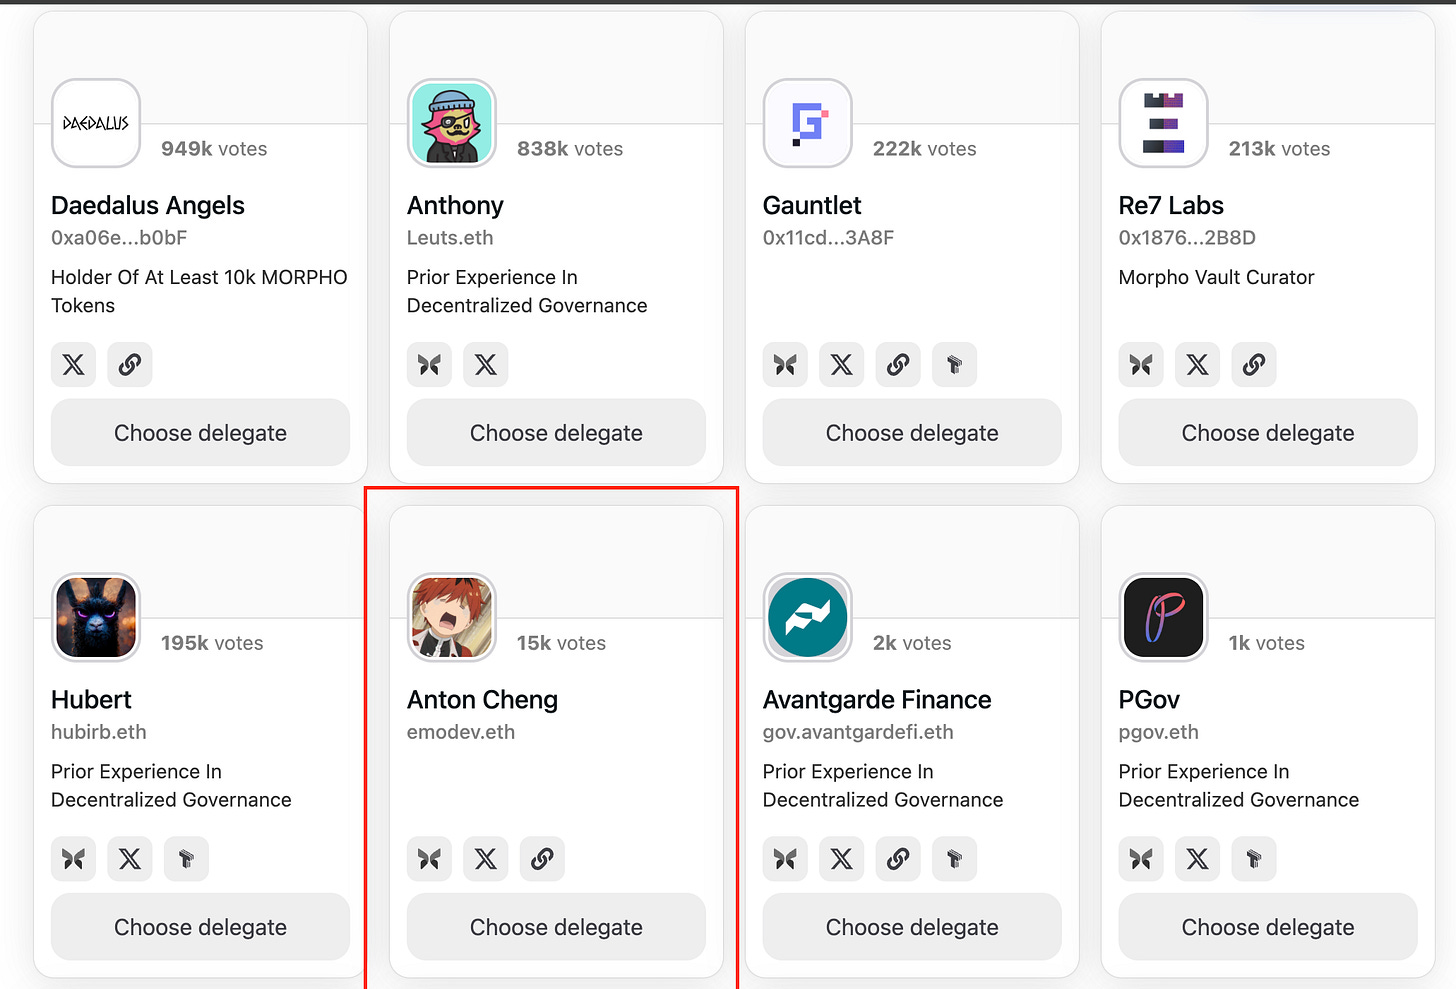Click ENS name pgov.eth
1456x989 pixels.
coord(1158,732)
